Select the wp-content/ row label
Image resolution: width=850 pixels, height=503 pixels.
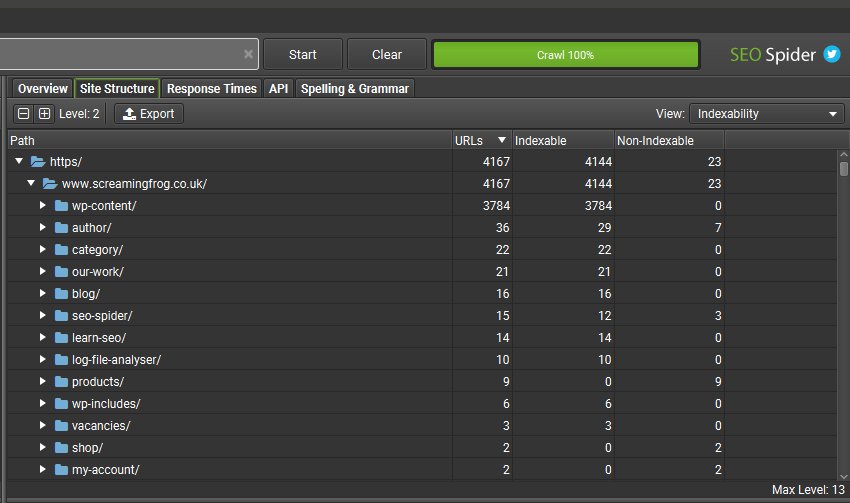coord(104,206)
